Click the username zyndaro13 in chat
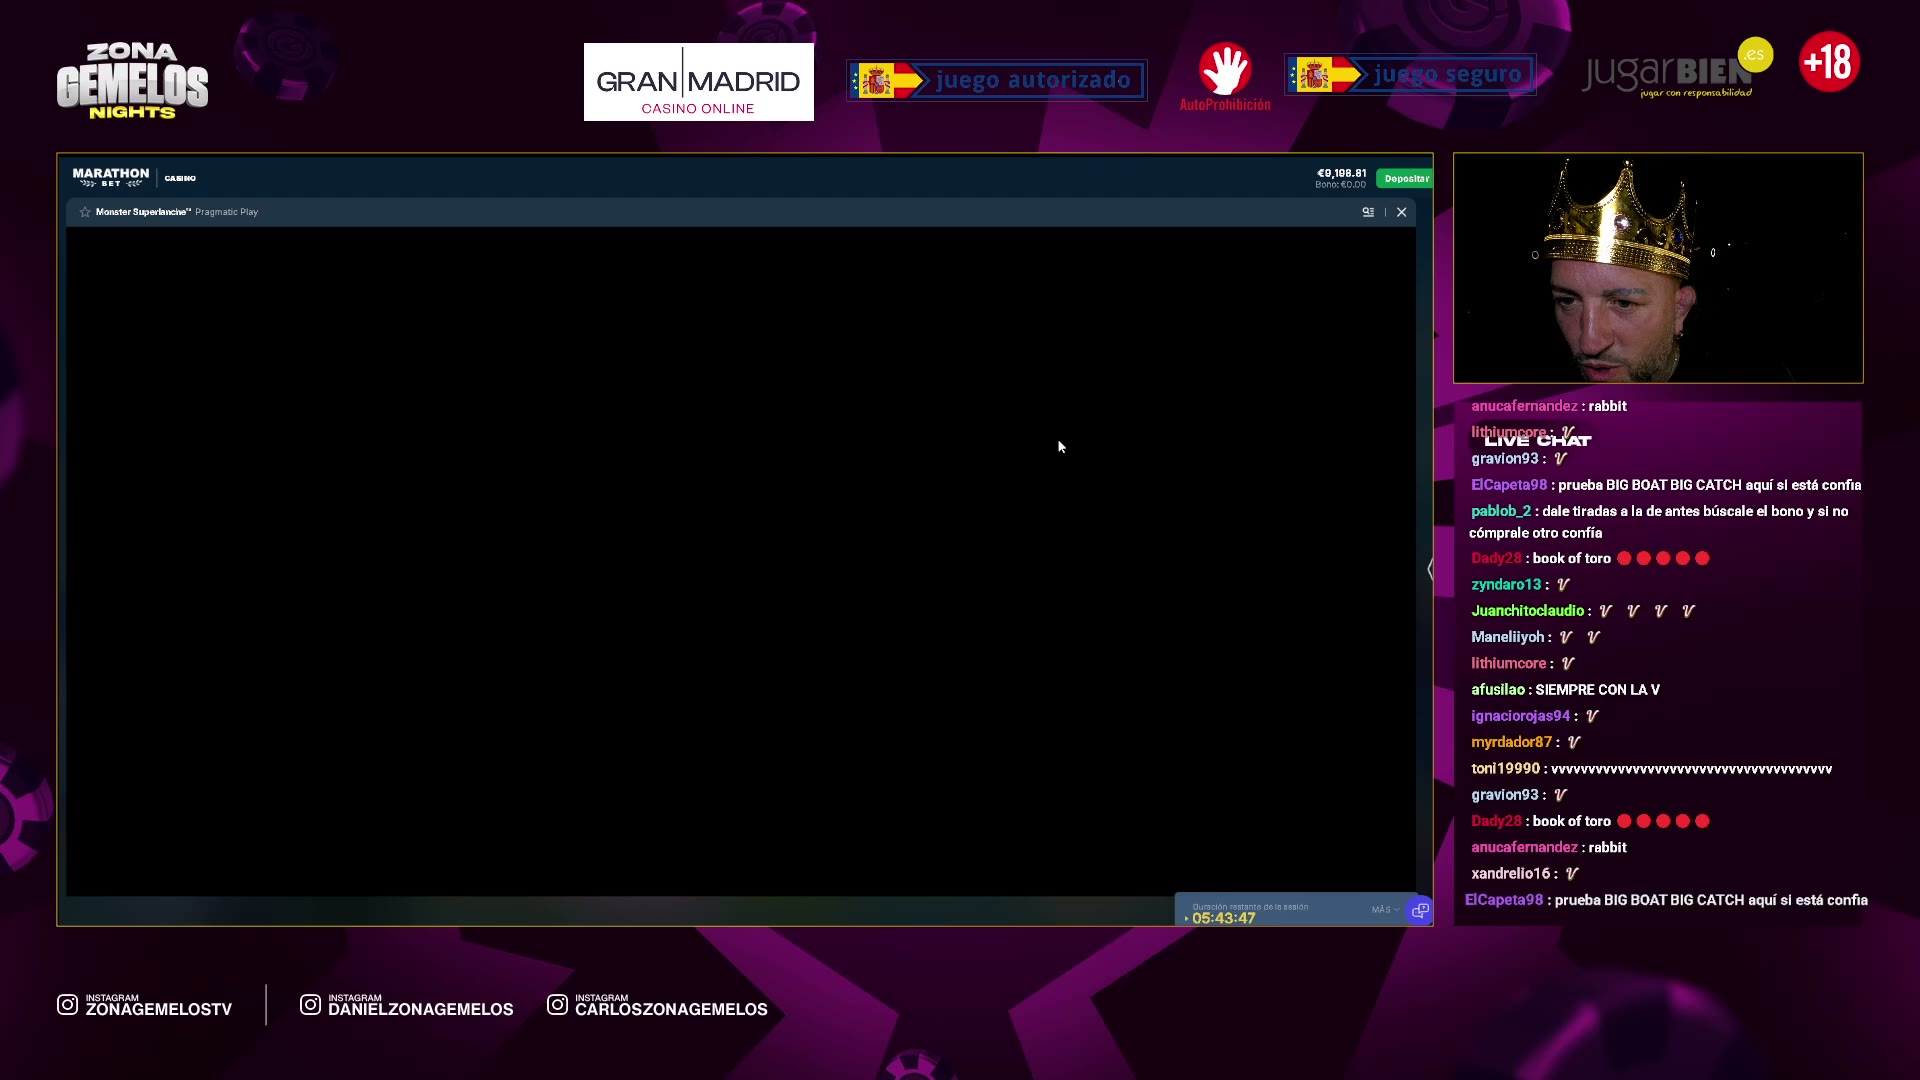Screen dimensions: 1920x1080 point(1506,585)
